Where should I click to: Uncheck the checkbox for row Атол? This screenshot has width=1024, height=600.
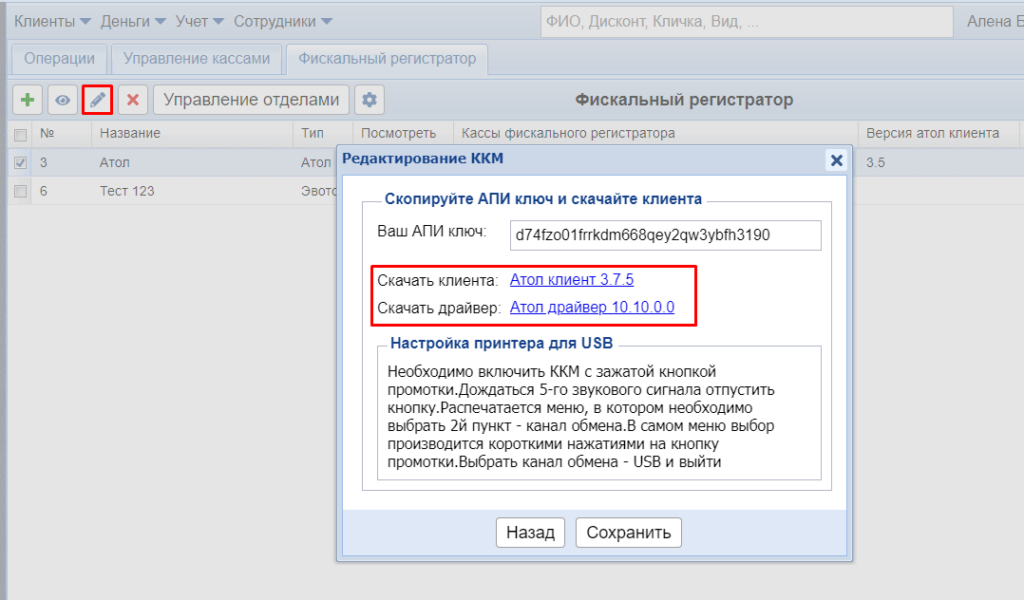pyautogui.click(x=20, y=163)
